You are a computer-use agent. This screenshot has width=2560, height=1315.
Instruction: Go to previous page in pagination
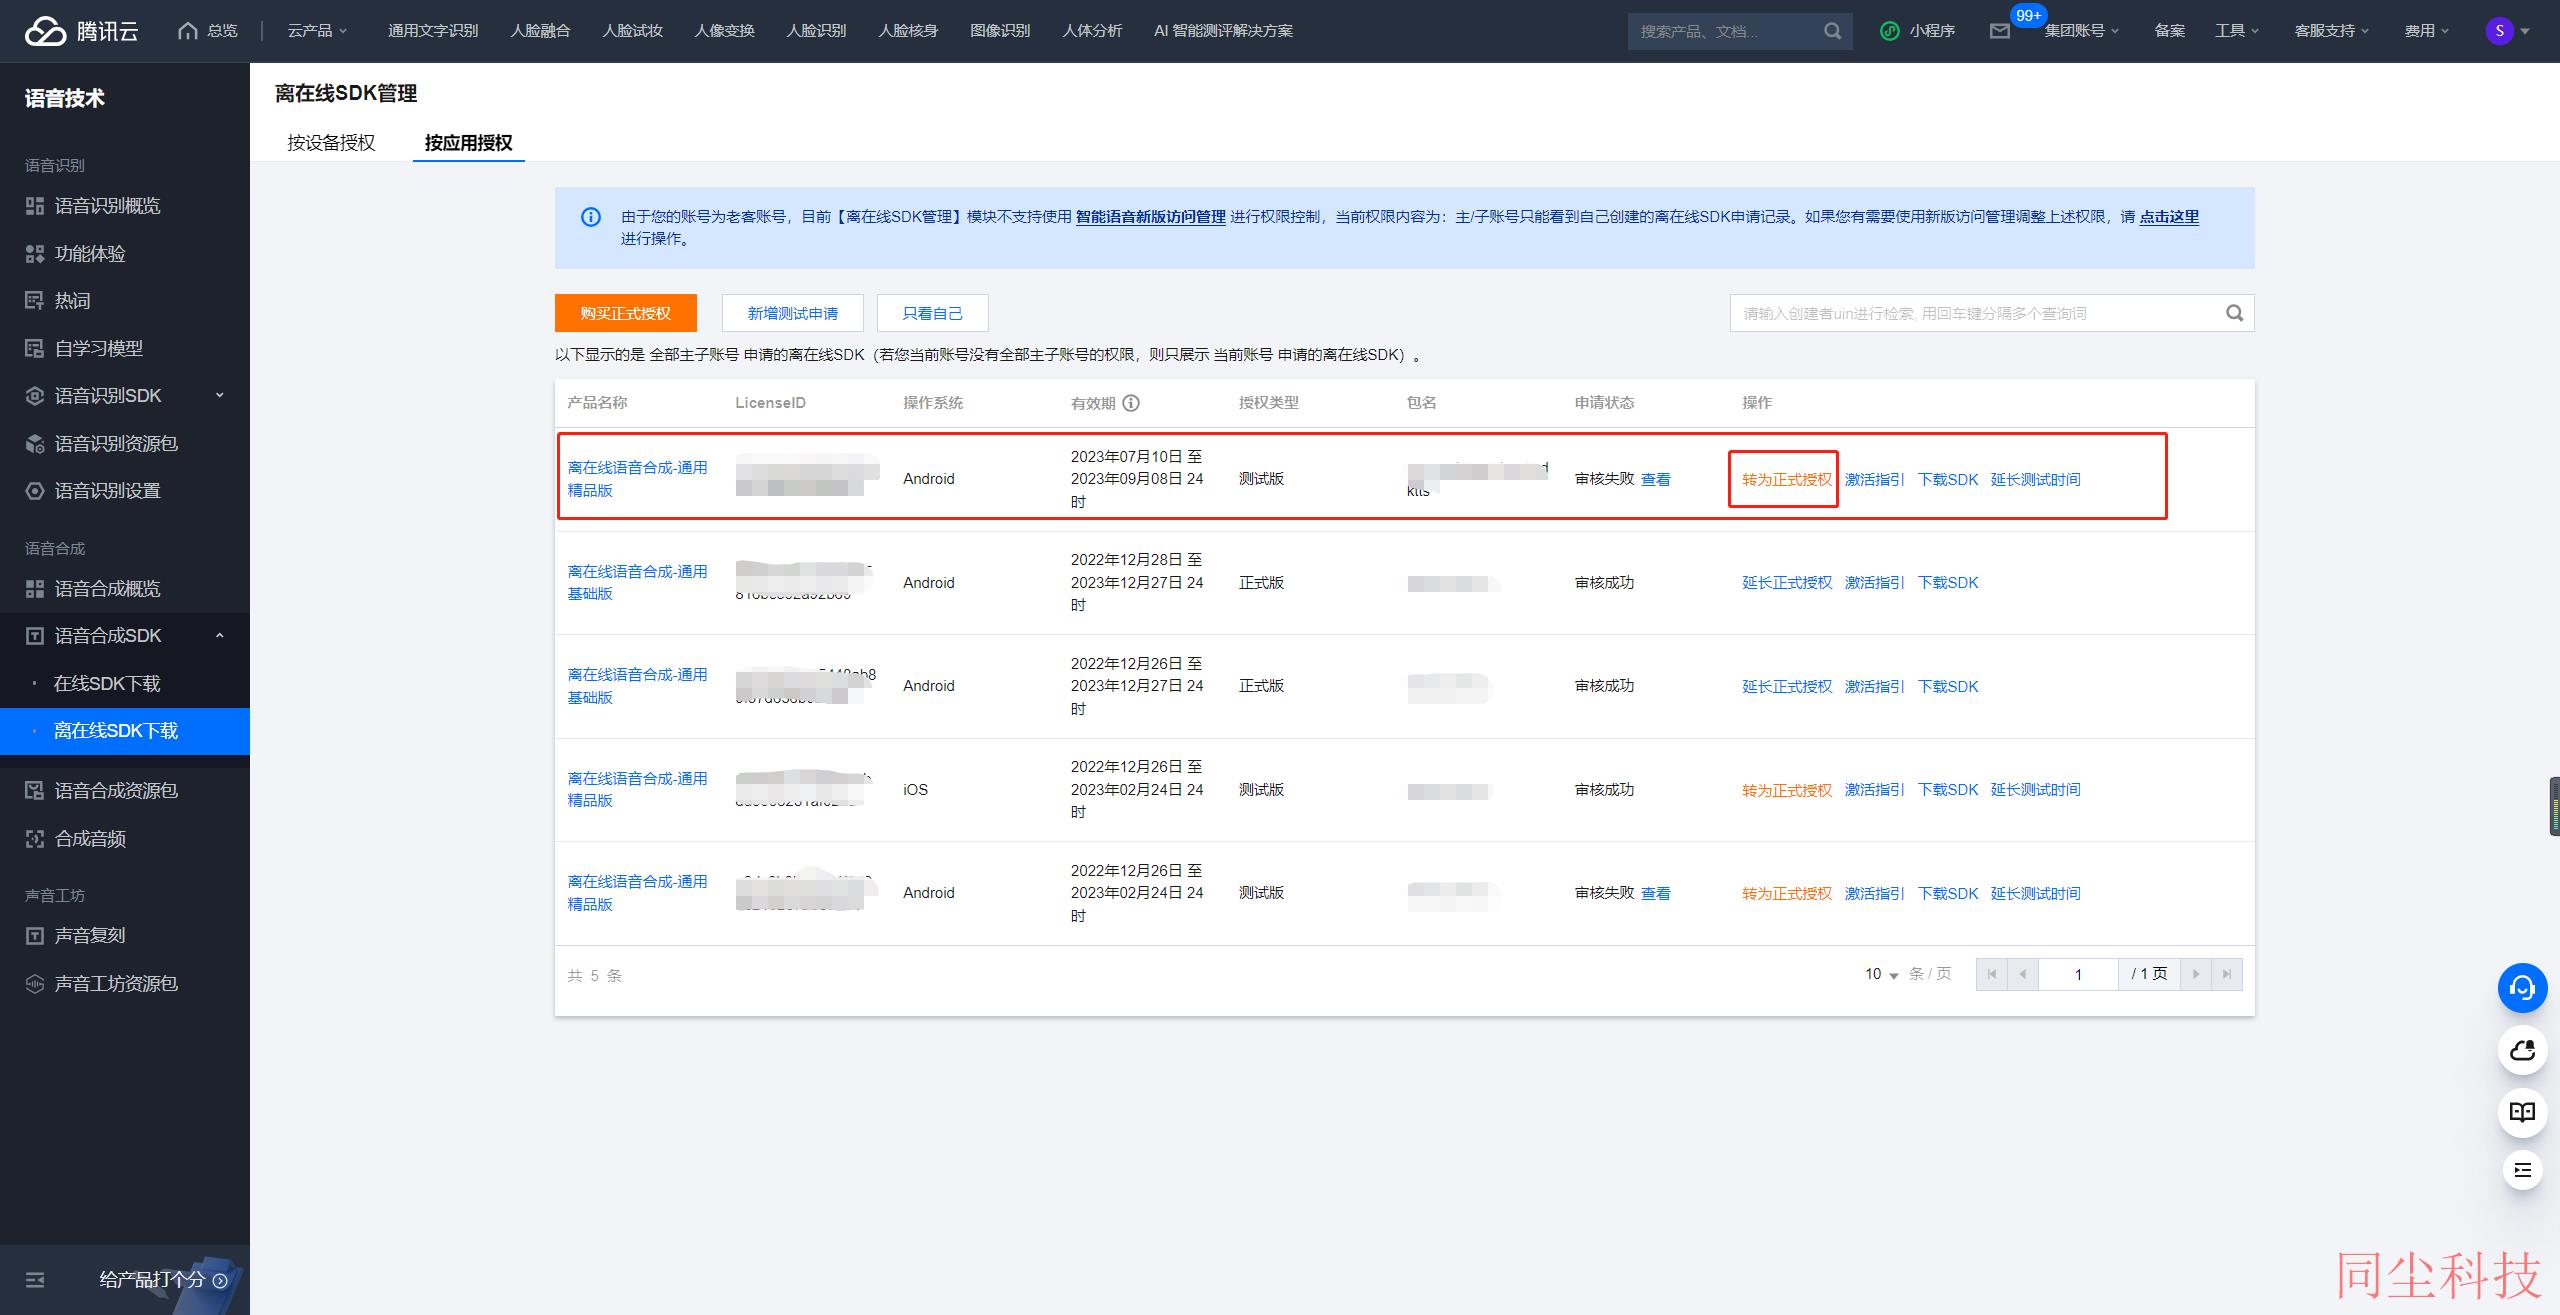(x=2022, y=974)
